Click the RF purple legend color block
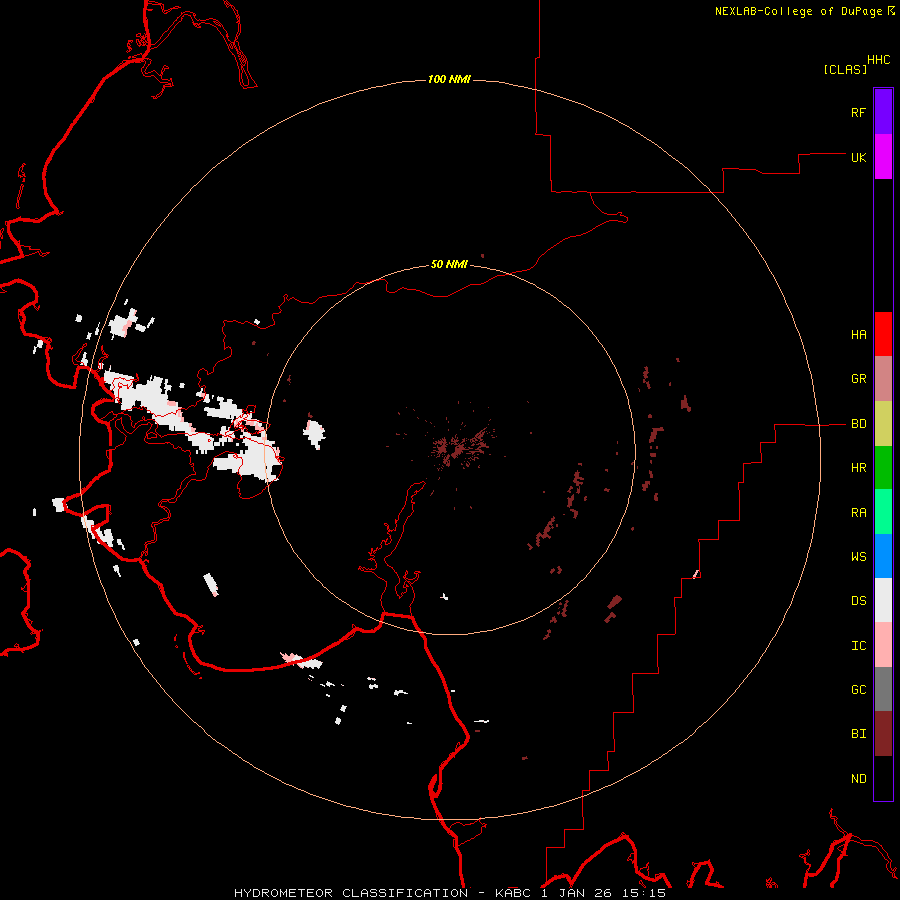 [x=883, y=112]
